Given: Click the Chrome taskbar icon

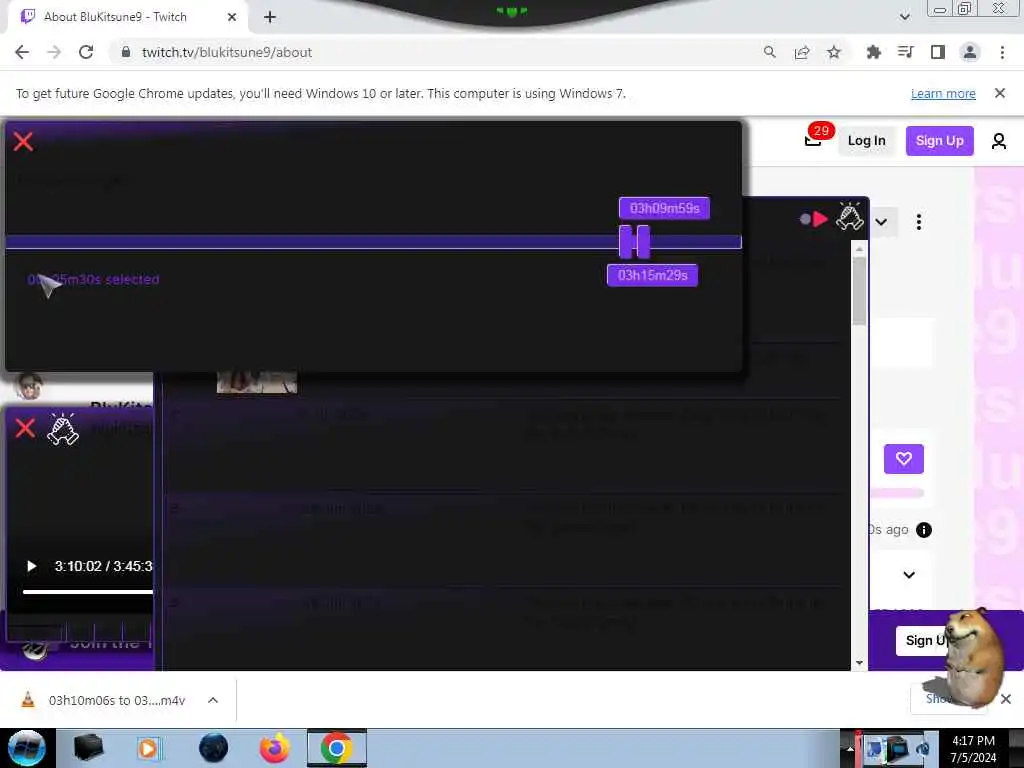Looking at the screenshot, I should pyautogui.click(x=337, y=748).
